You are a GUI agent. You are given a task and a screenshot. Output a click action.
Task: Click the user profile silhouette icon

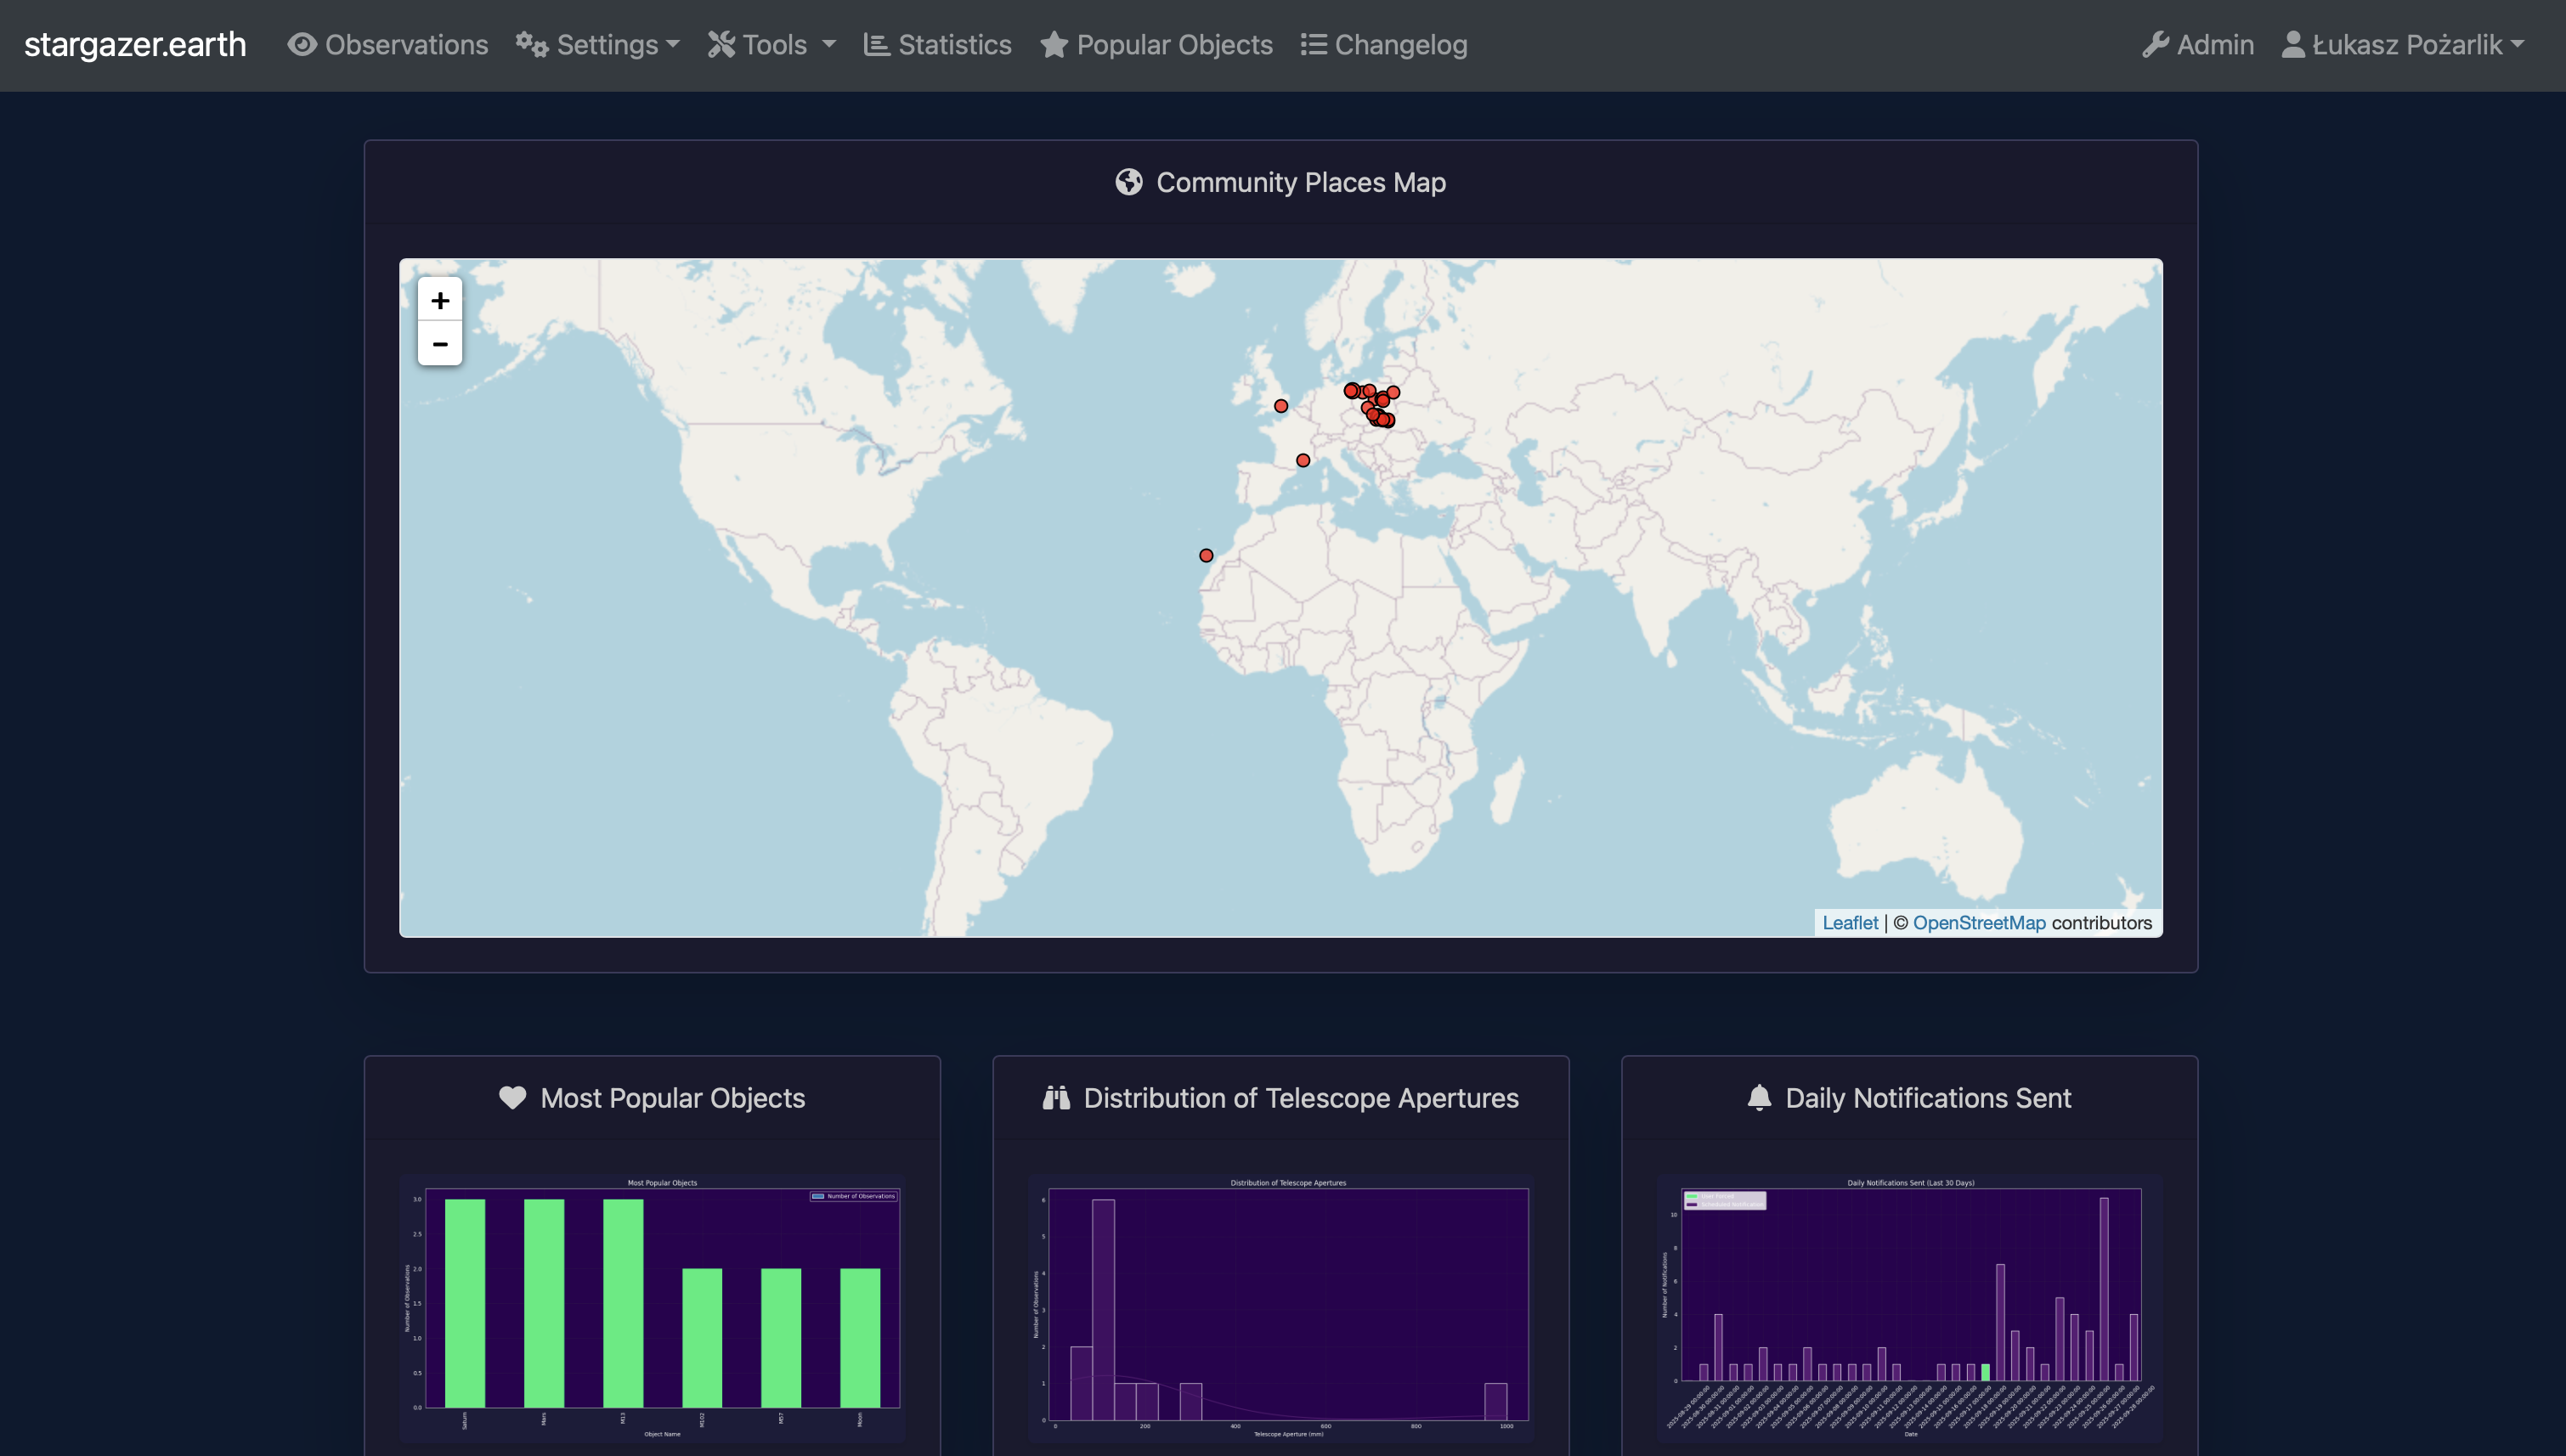pos(2293,45)
